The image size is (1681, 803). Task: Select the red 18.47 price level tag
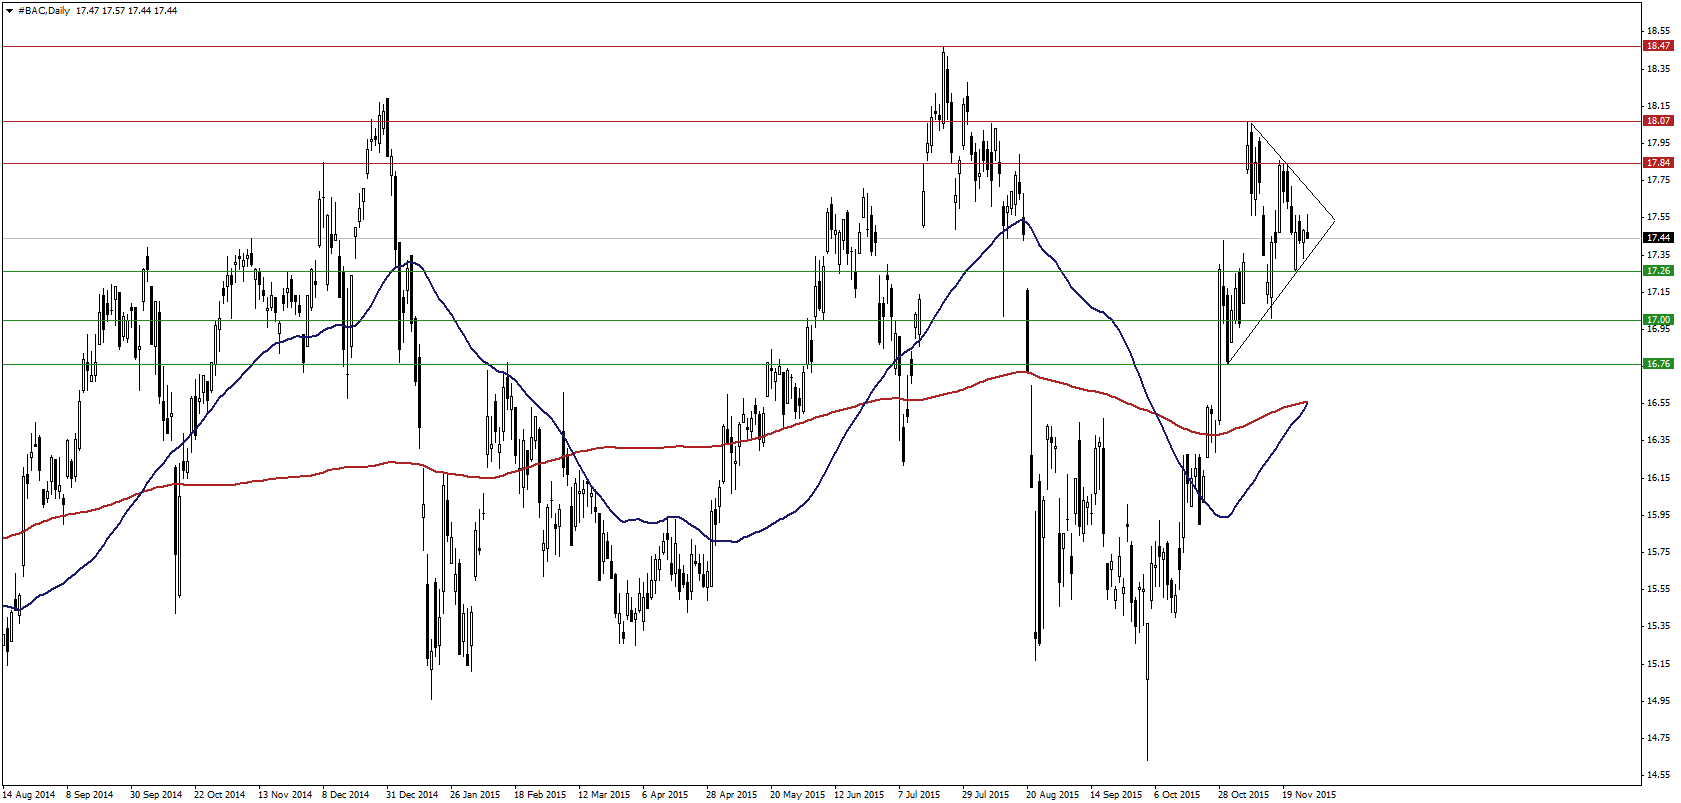click(x=1658, y=46)
